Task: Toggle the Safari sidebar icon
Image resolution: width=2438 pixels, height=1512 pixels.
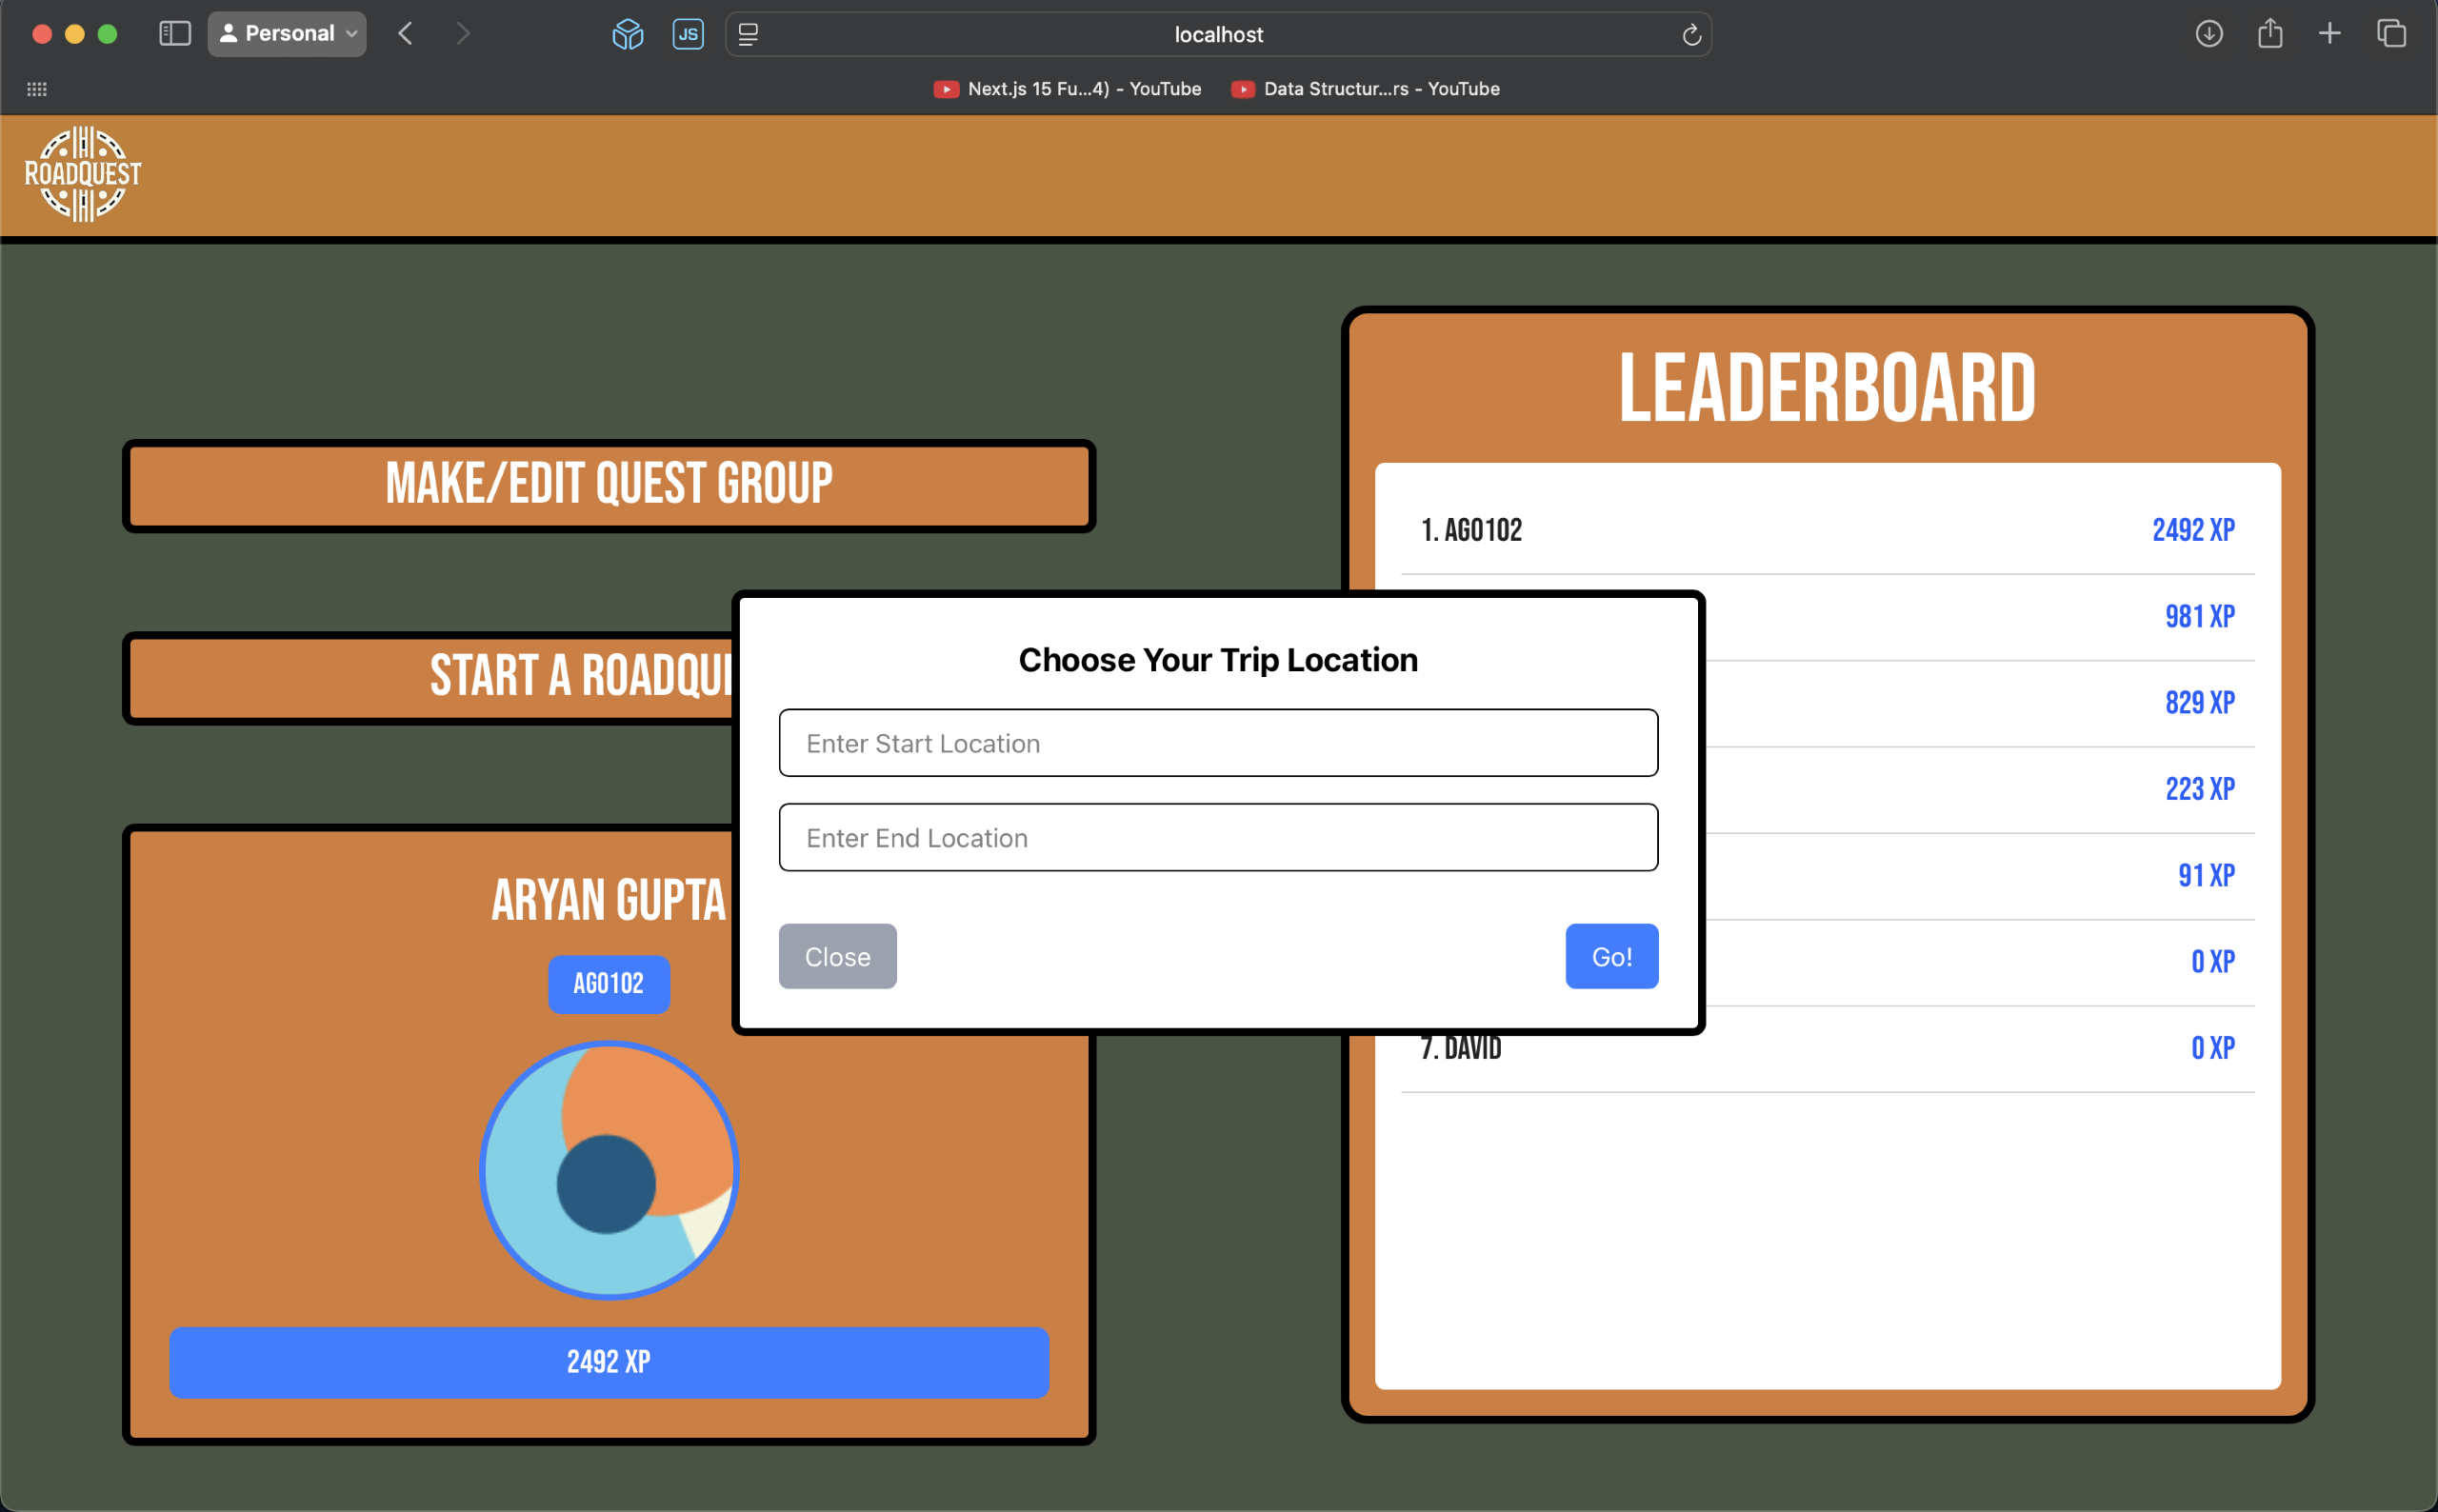Action: [x=175, y=34]
